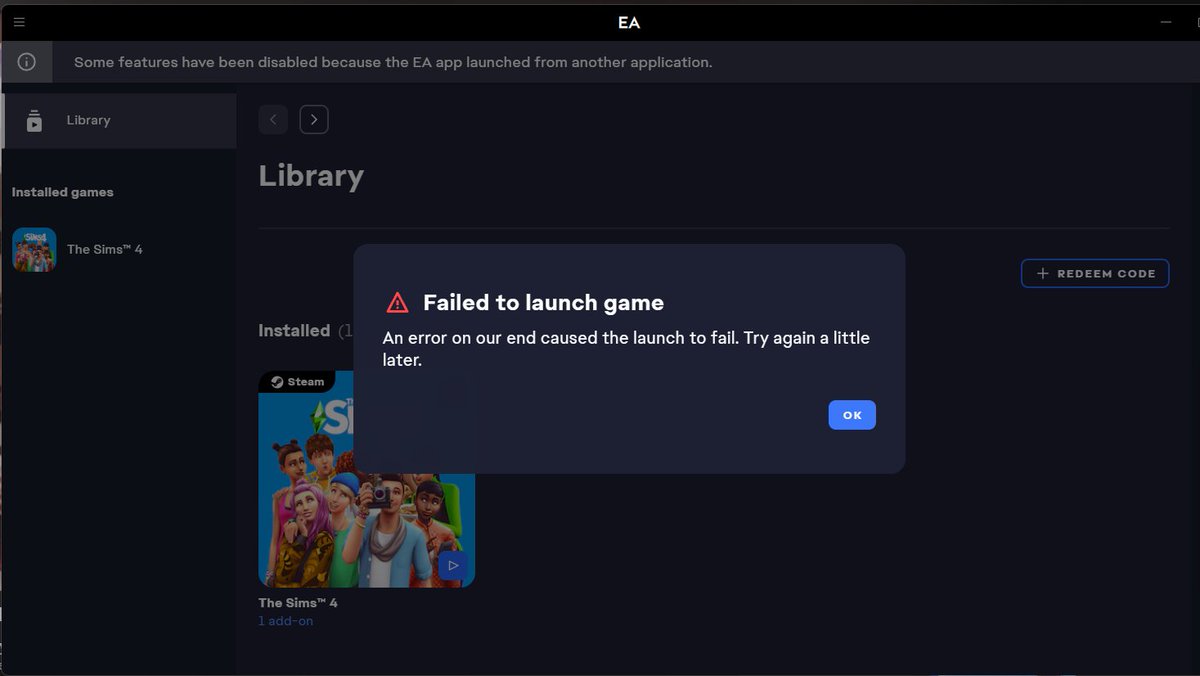The image size is (1200, 676).
Task: Click the "Installed games" sidebar heading
Action: (63, 192)
